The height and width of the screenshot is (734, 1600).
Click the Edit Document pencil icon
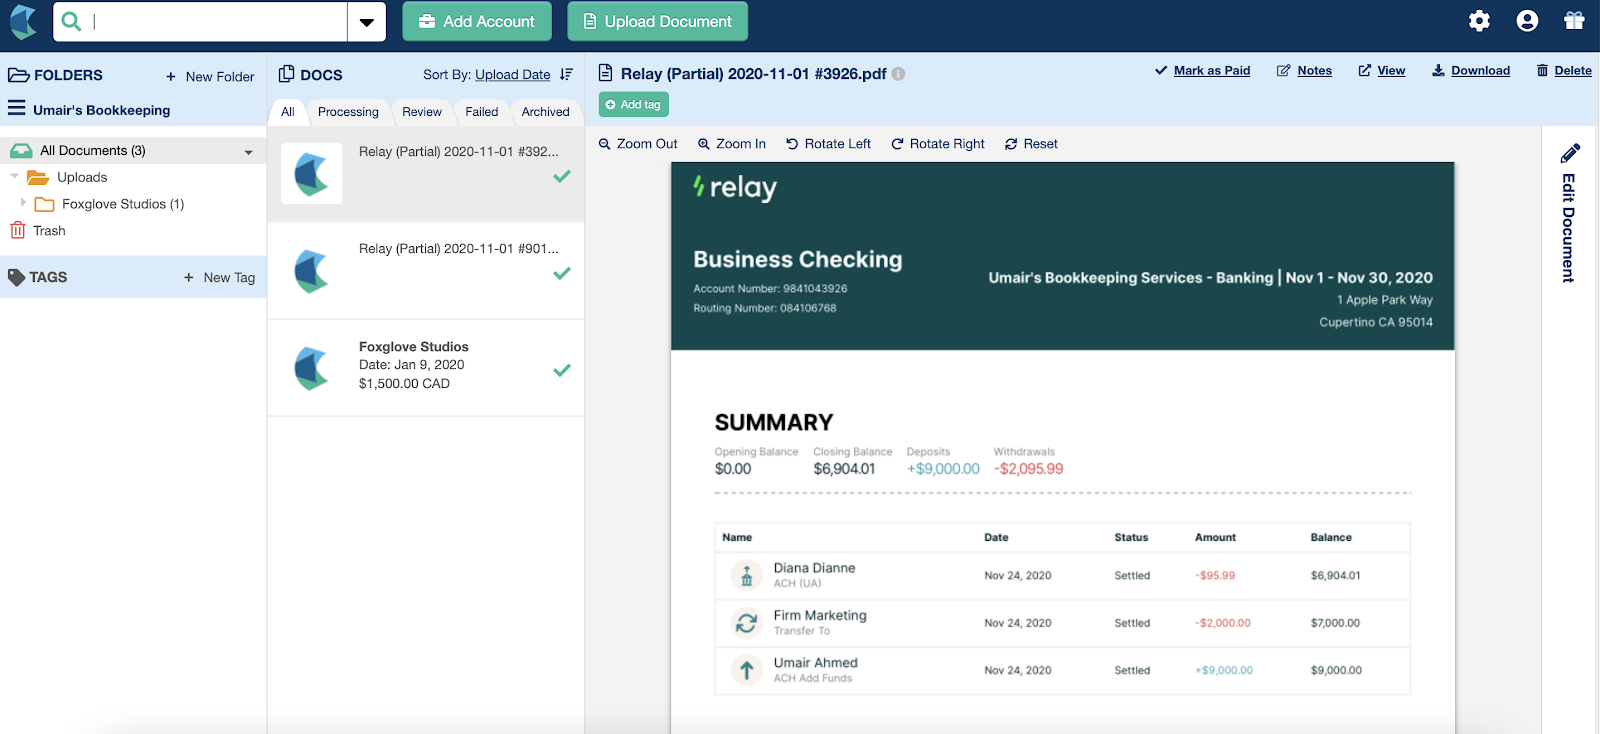pyautogui.click(x=1570, y=153)
